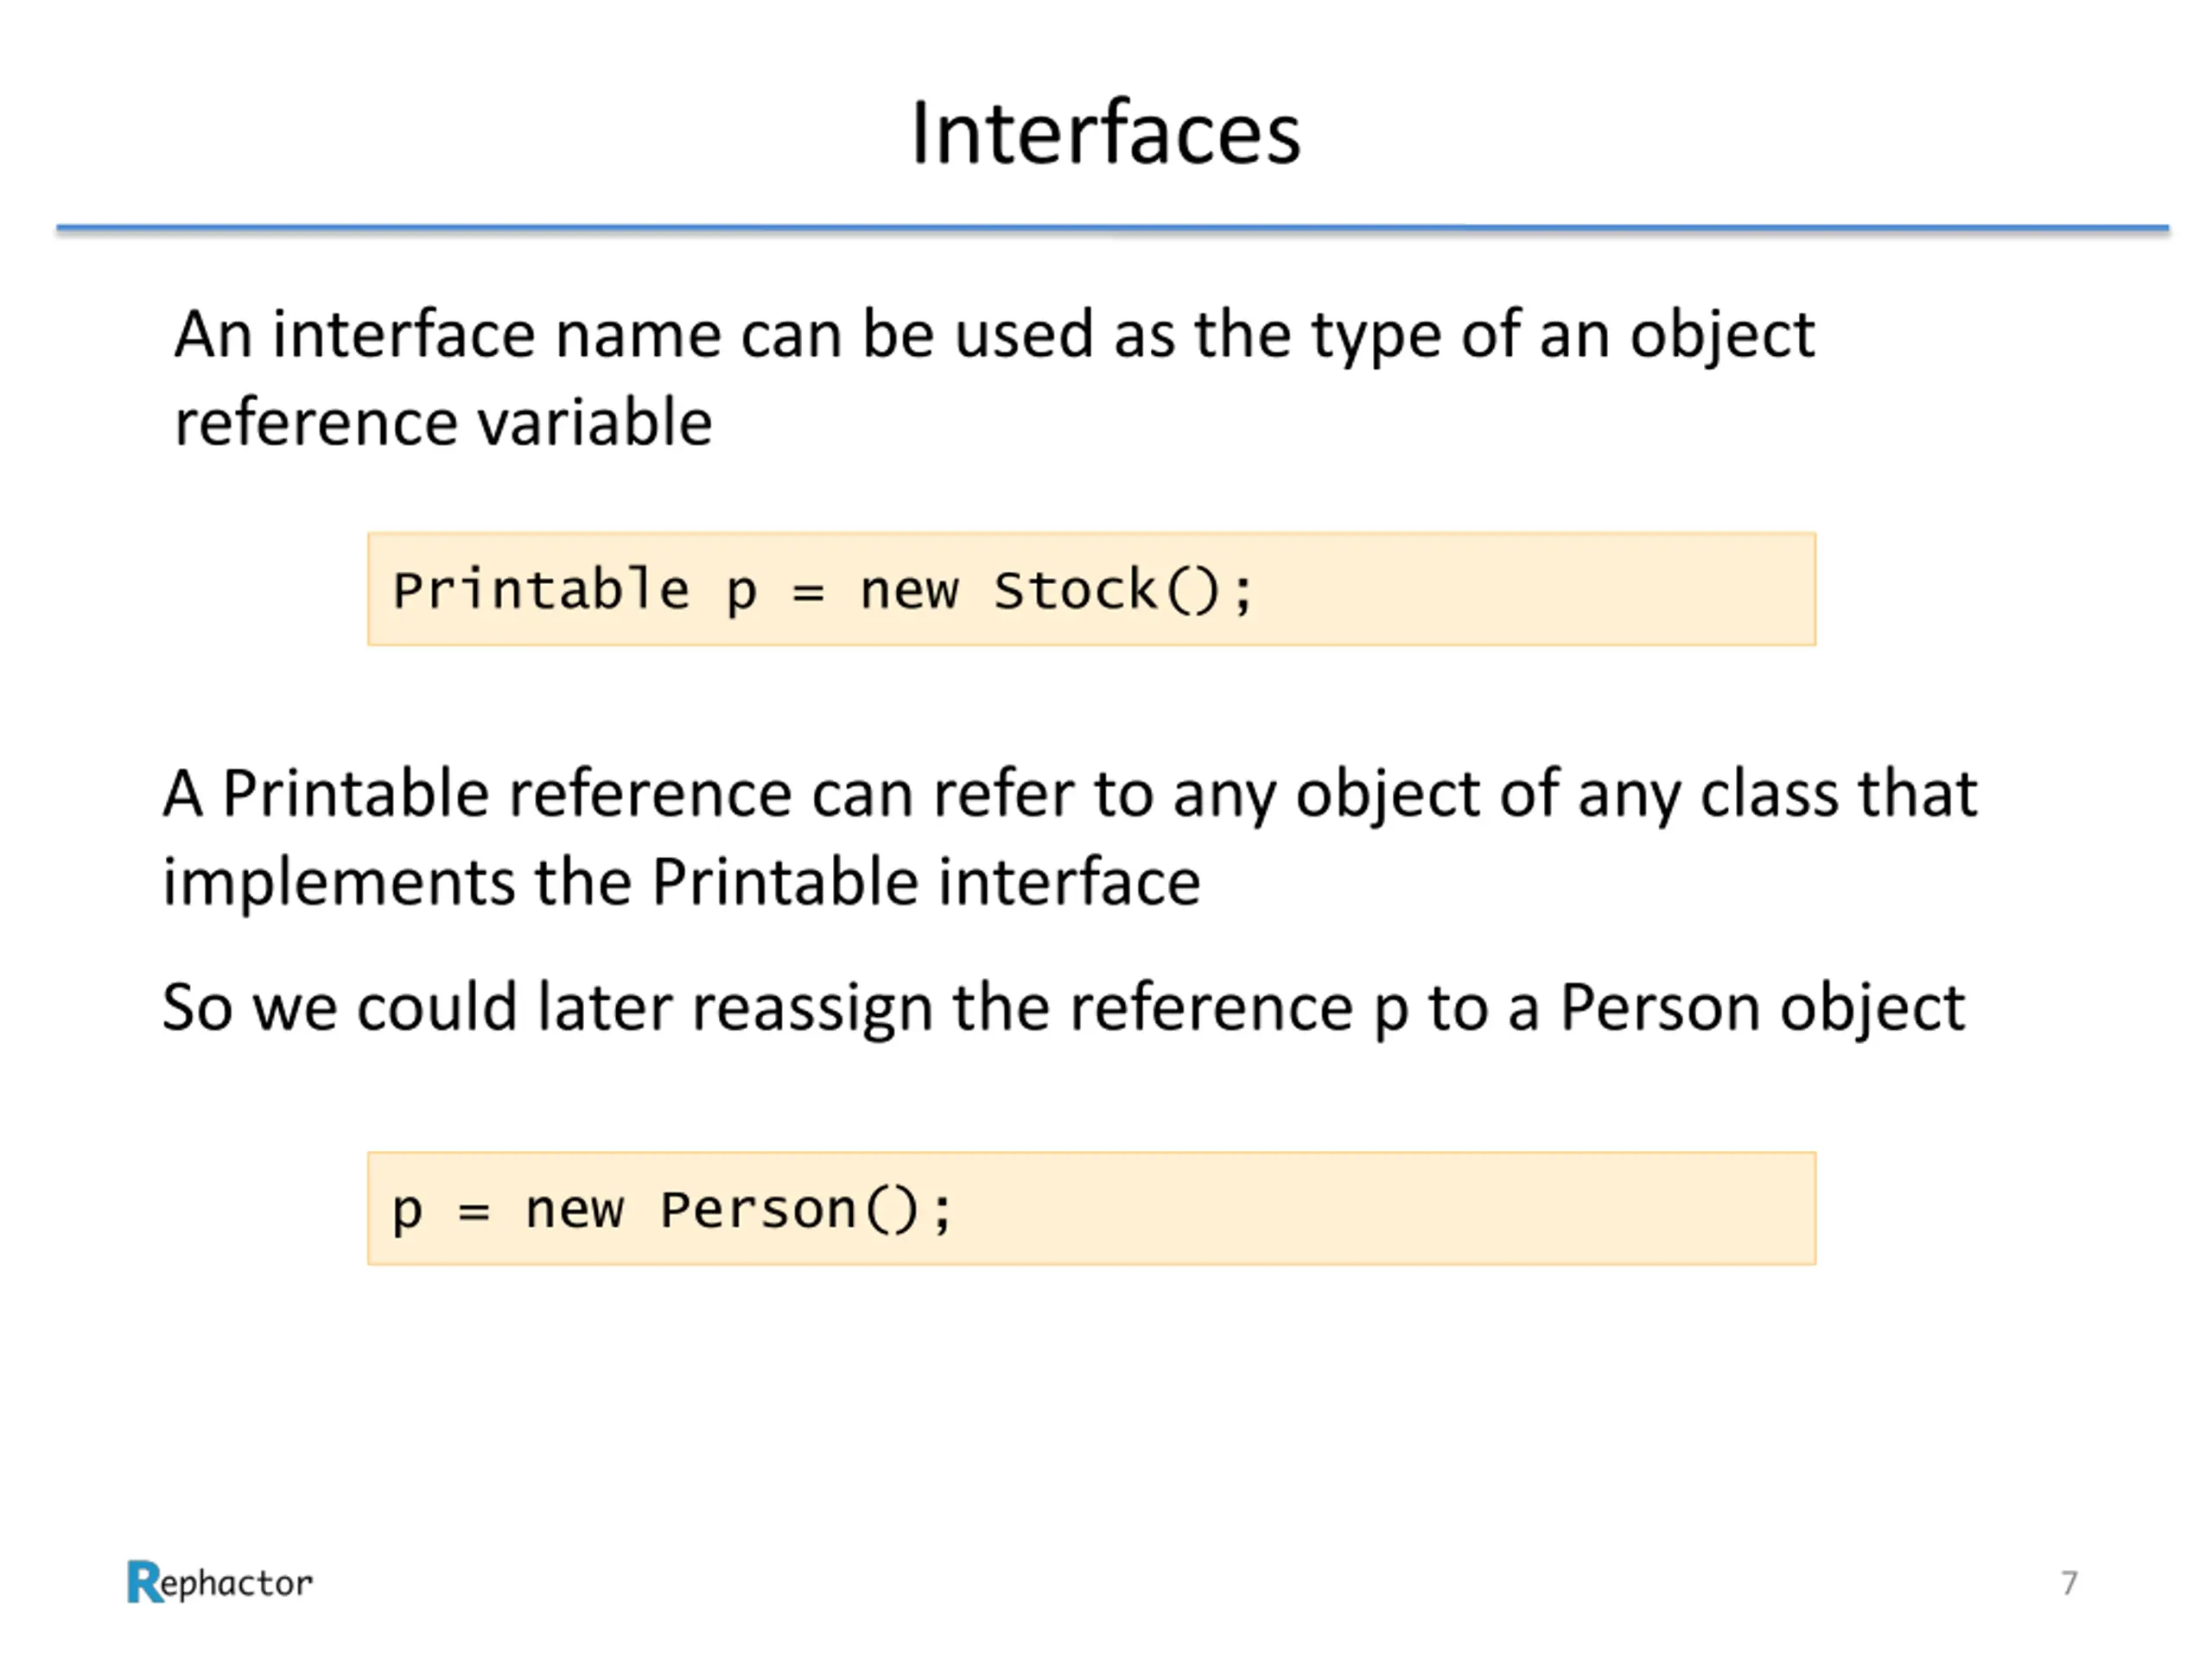Select the p = new Person() code box
This screenshot has height=1659, width=2212.
click(x=1091, y=1208)
